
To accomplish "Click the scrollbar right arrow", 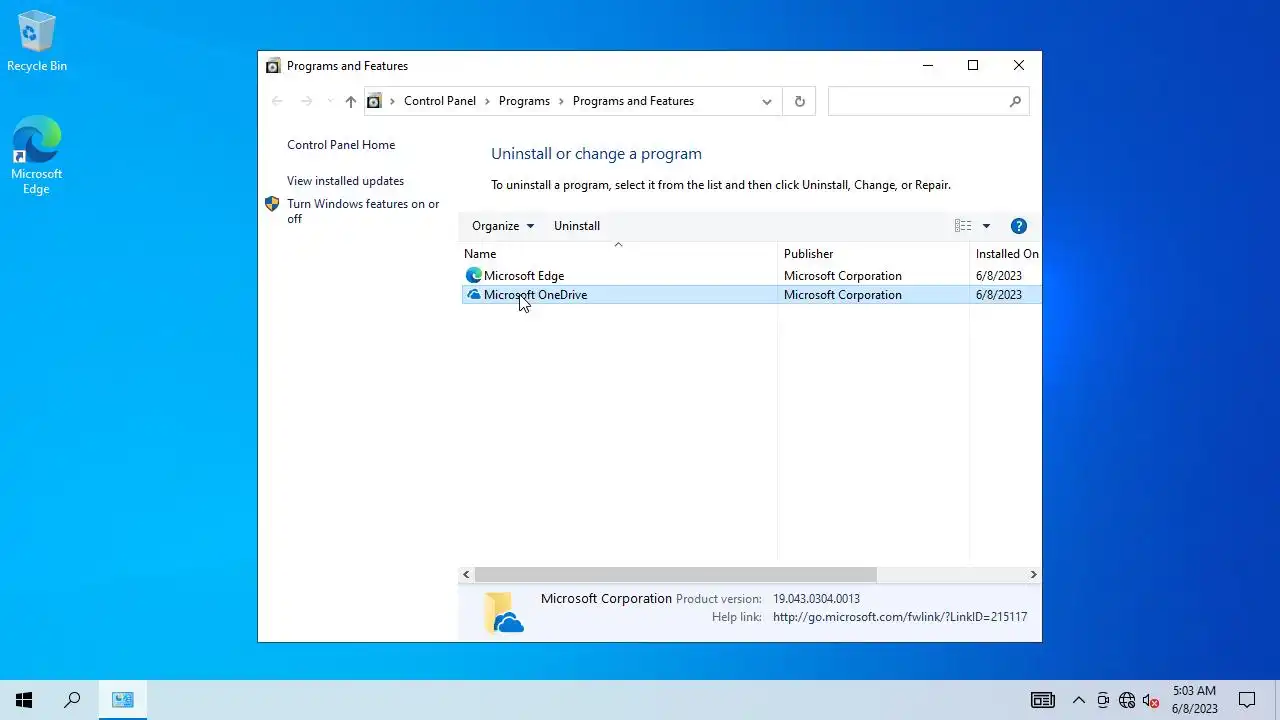I will [1033, 575].
